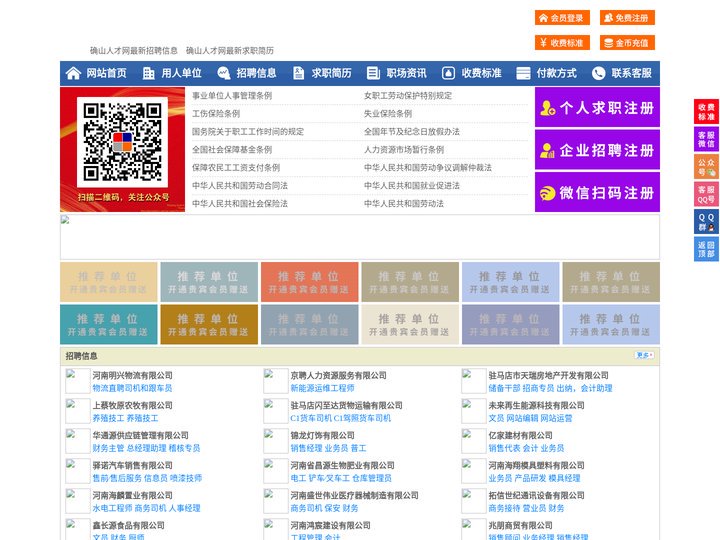Click the round icon on 微信扫码注册

point(547,193)
